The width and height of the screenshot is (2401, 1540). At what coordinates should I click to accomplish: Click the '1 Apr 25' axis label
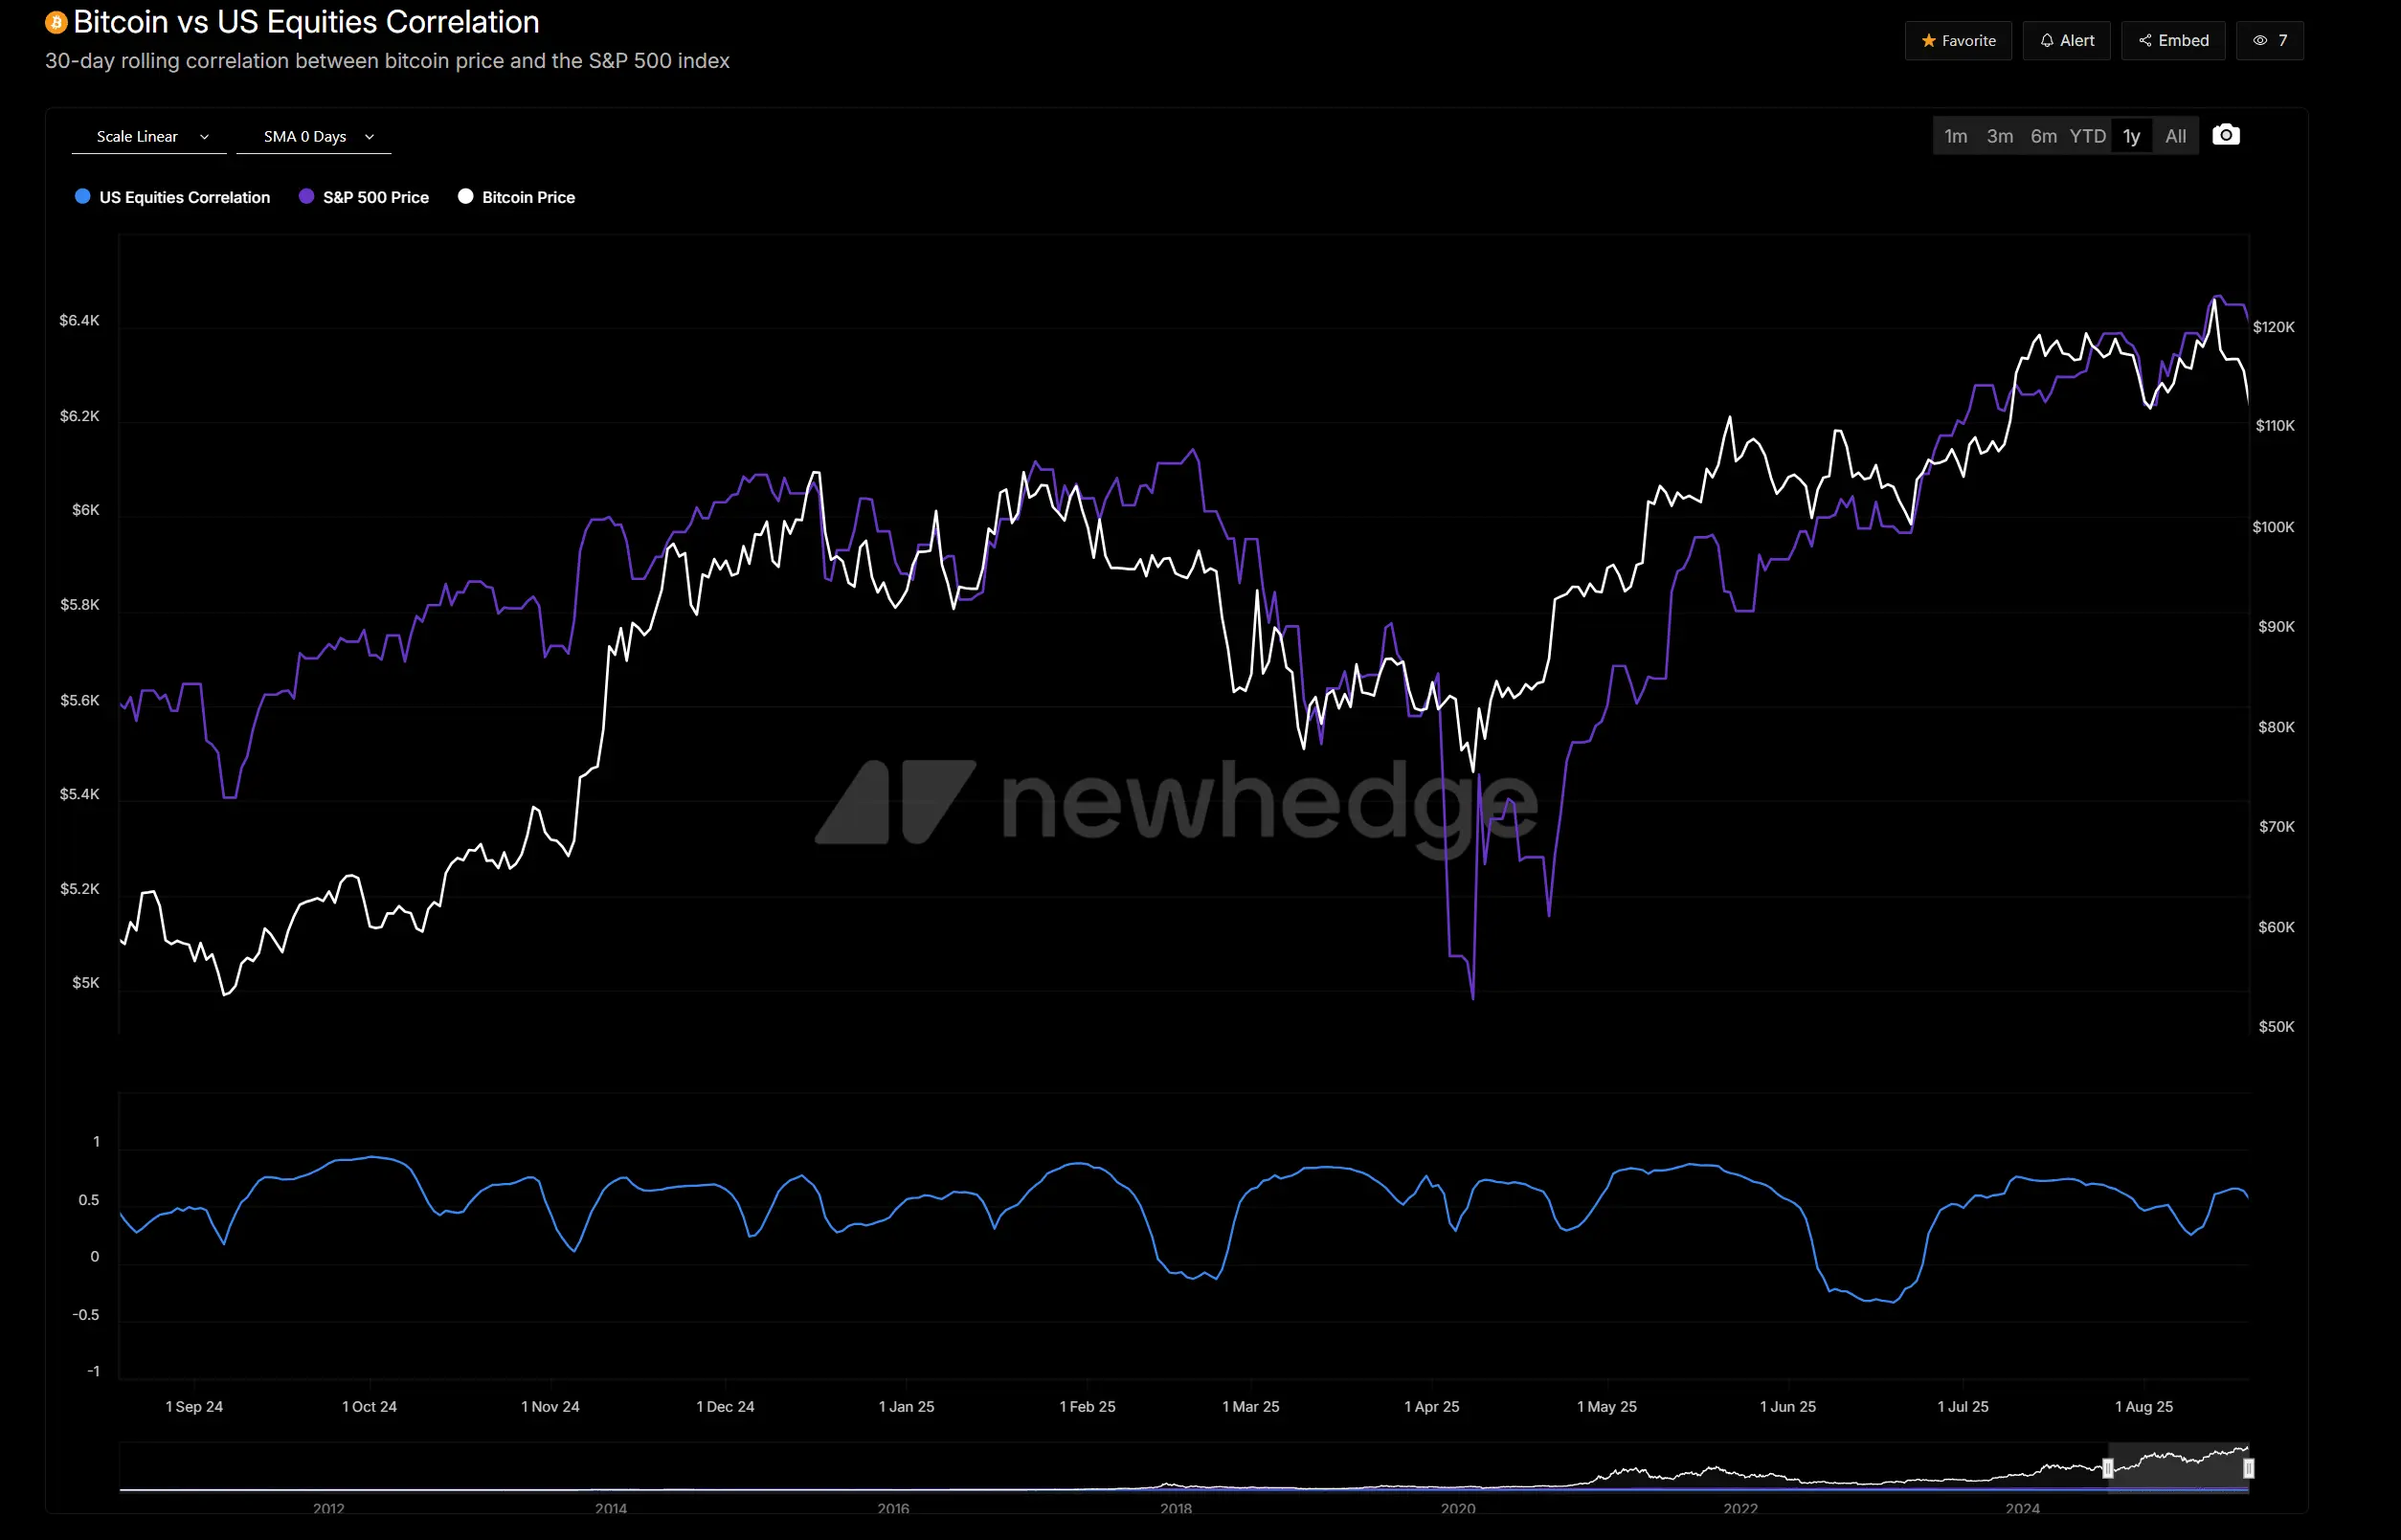[x=1431, y=1407]
